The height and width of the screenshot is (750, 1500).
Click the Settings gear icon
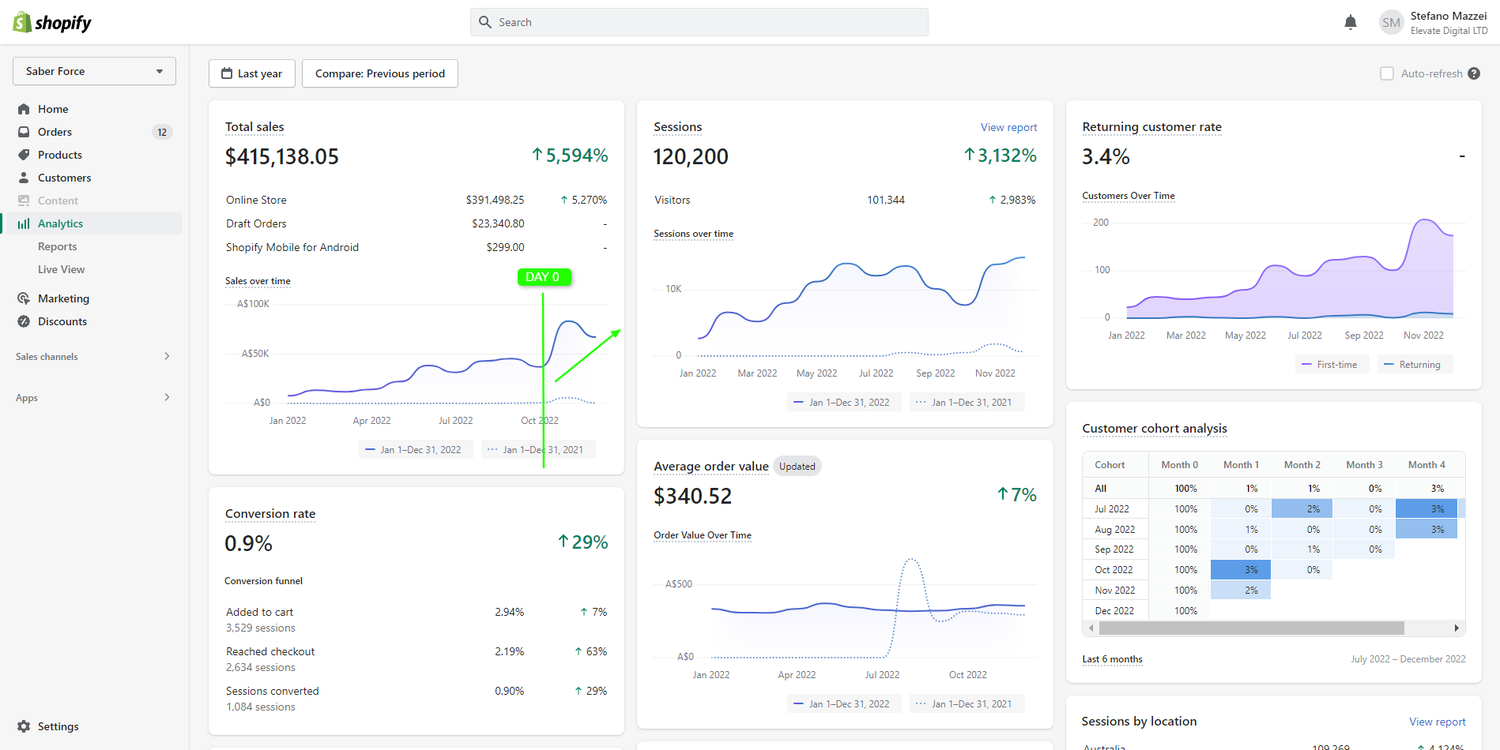pos(24,727)
